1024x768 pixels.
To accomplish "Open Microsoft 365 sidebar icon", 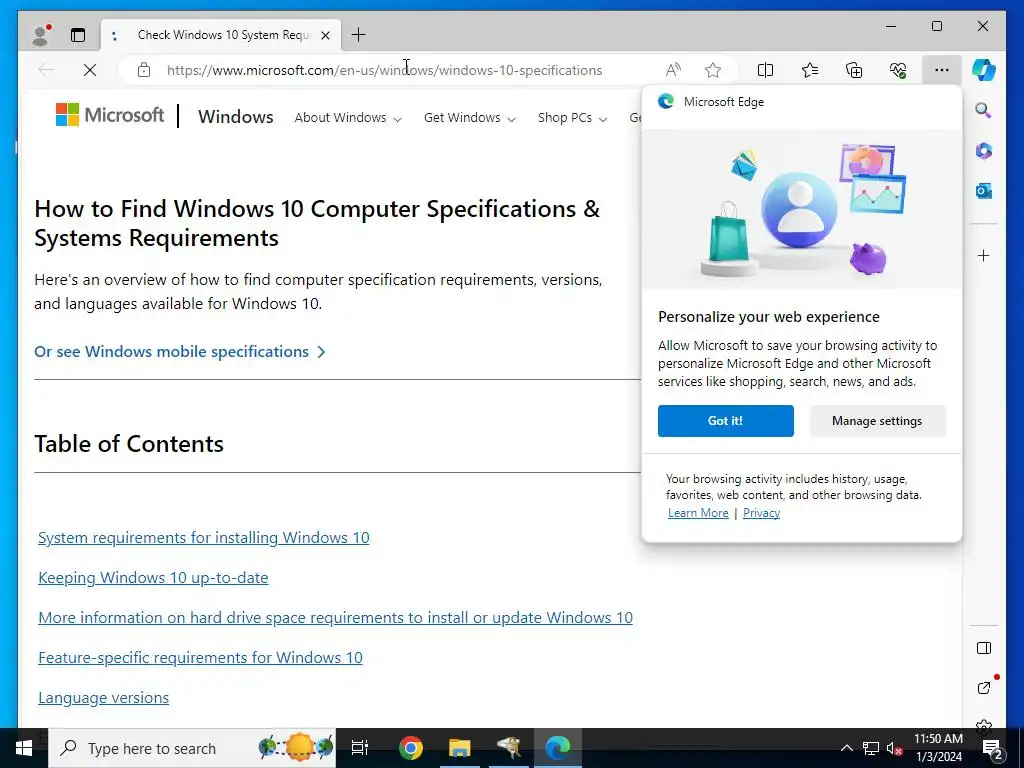I will click(984, 151).
